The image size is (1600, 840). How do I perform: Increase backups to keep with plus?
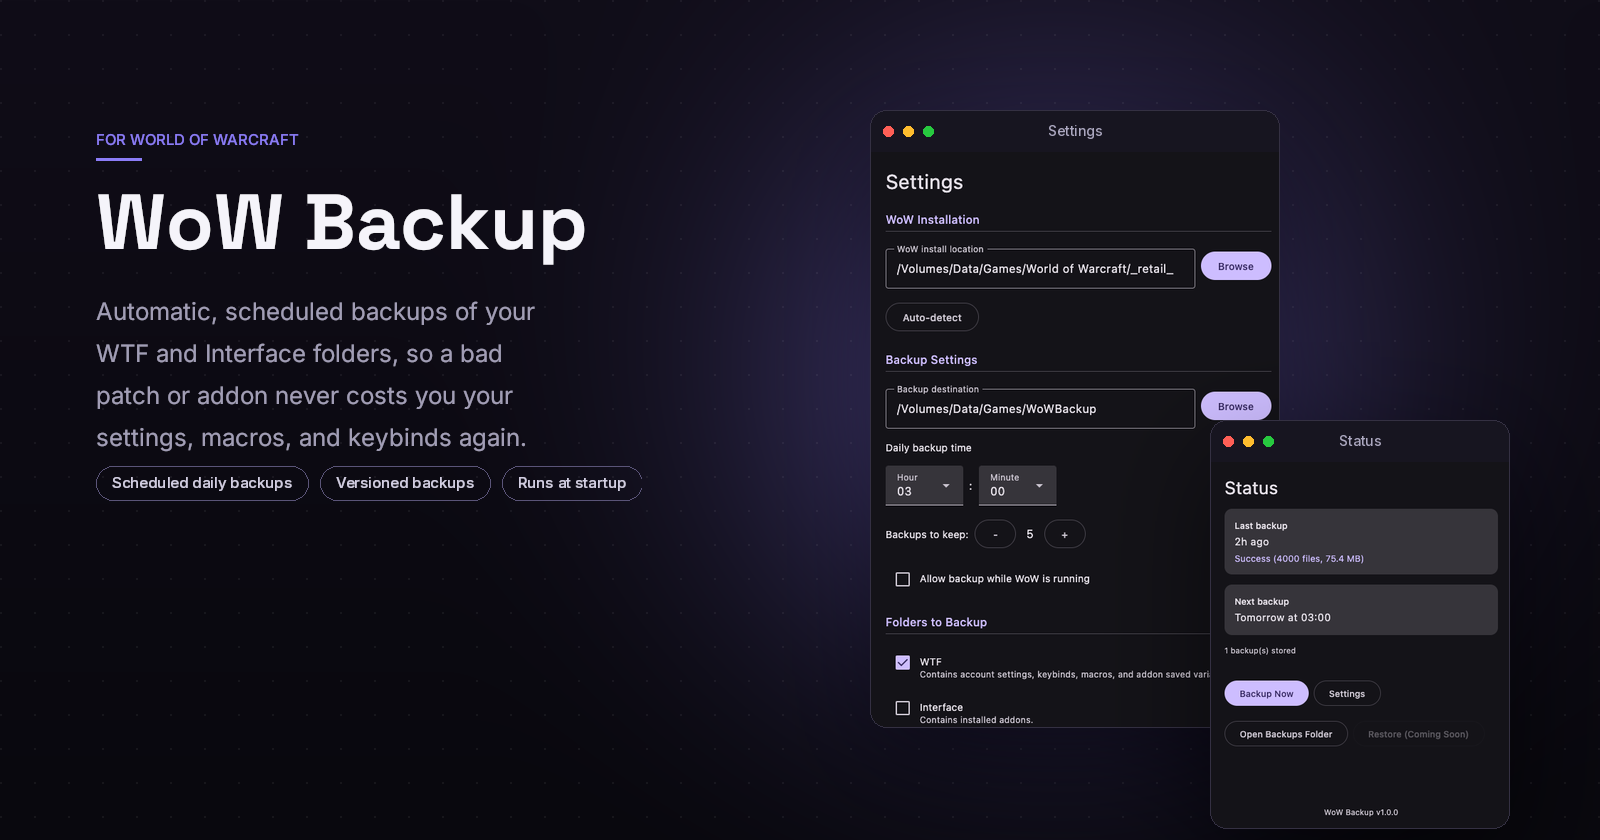coord(1064,534)
